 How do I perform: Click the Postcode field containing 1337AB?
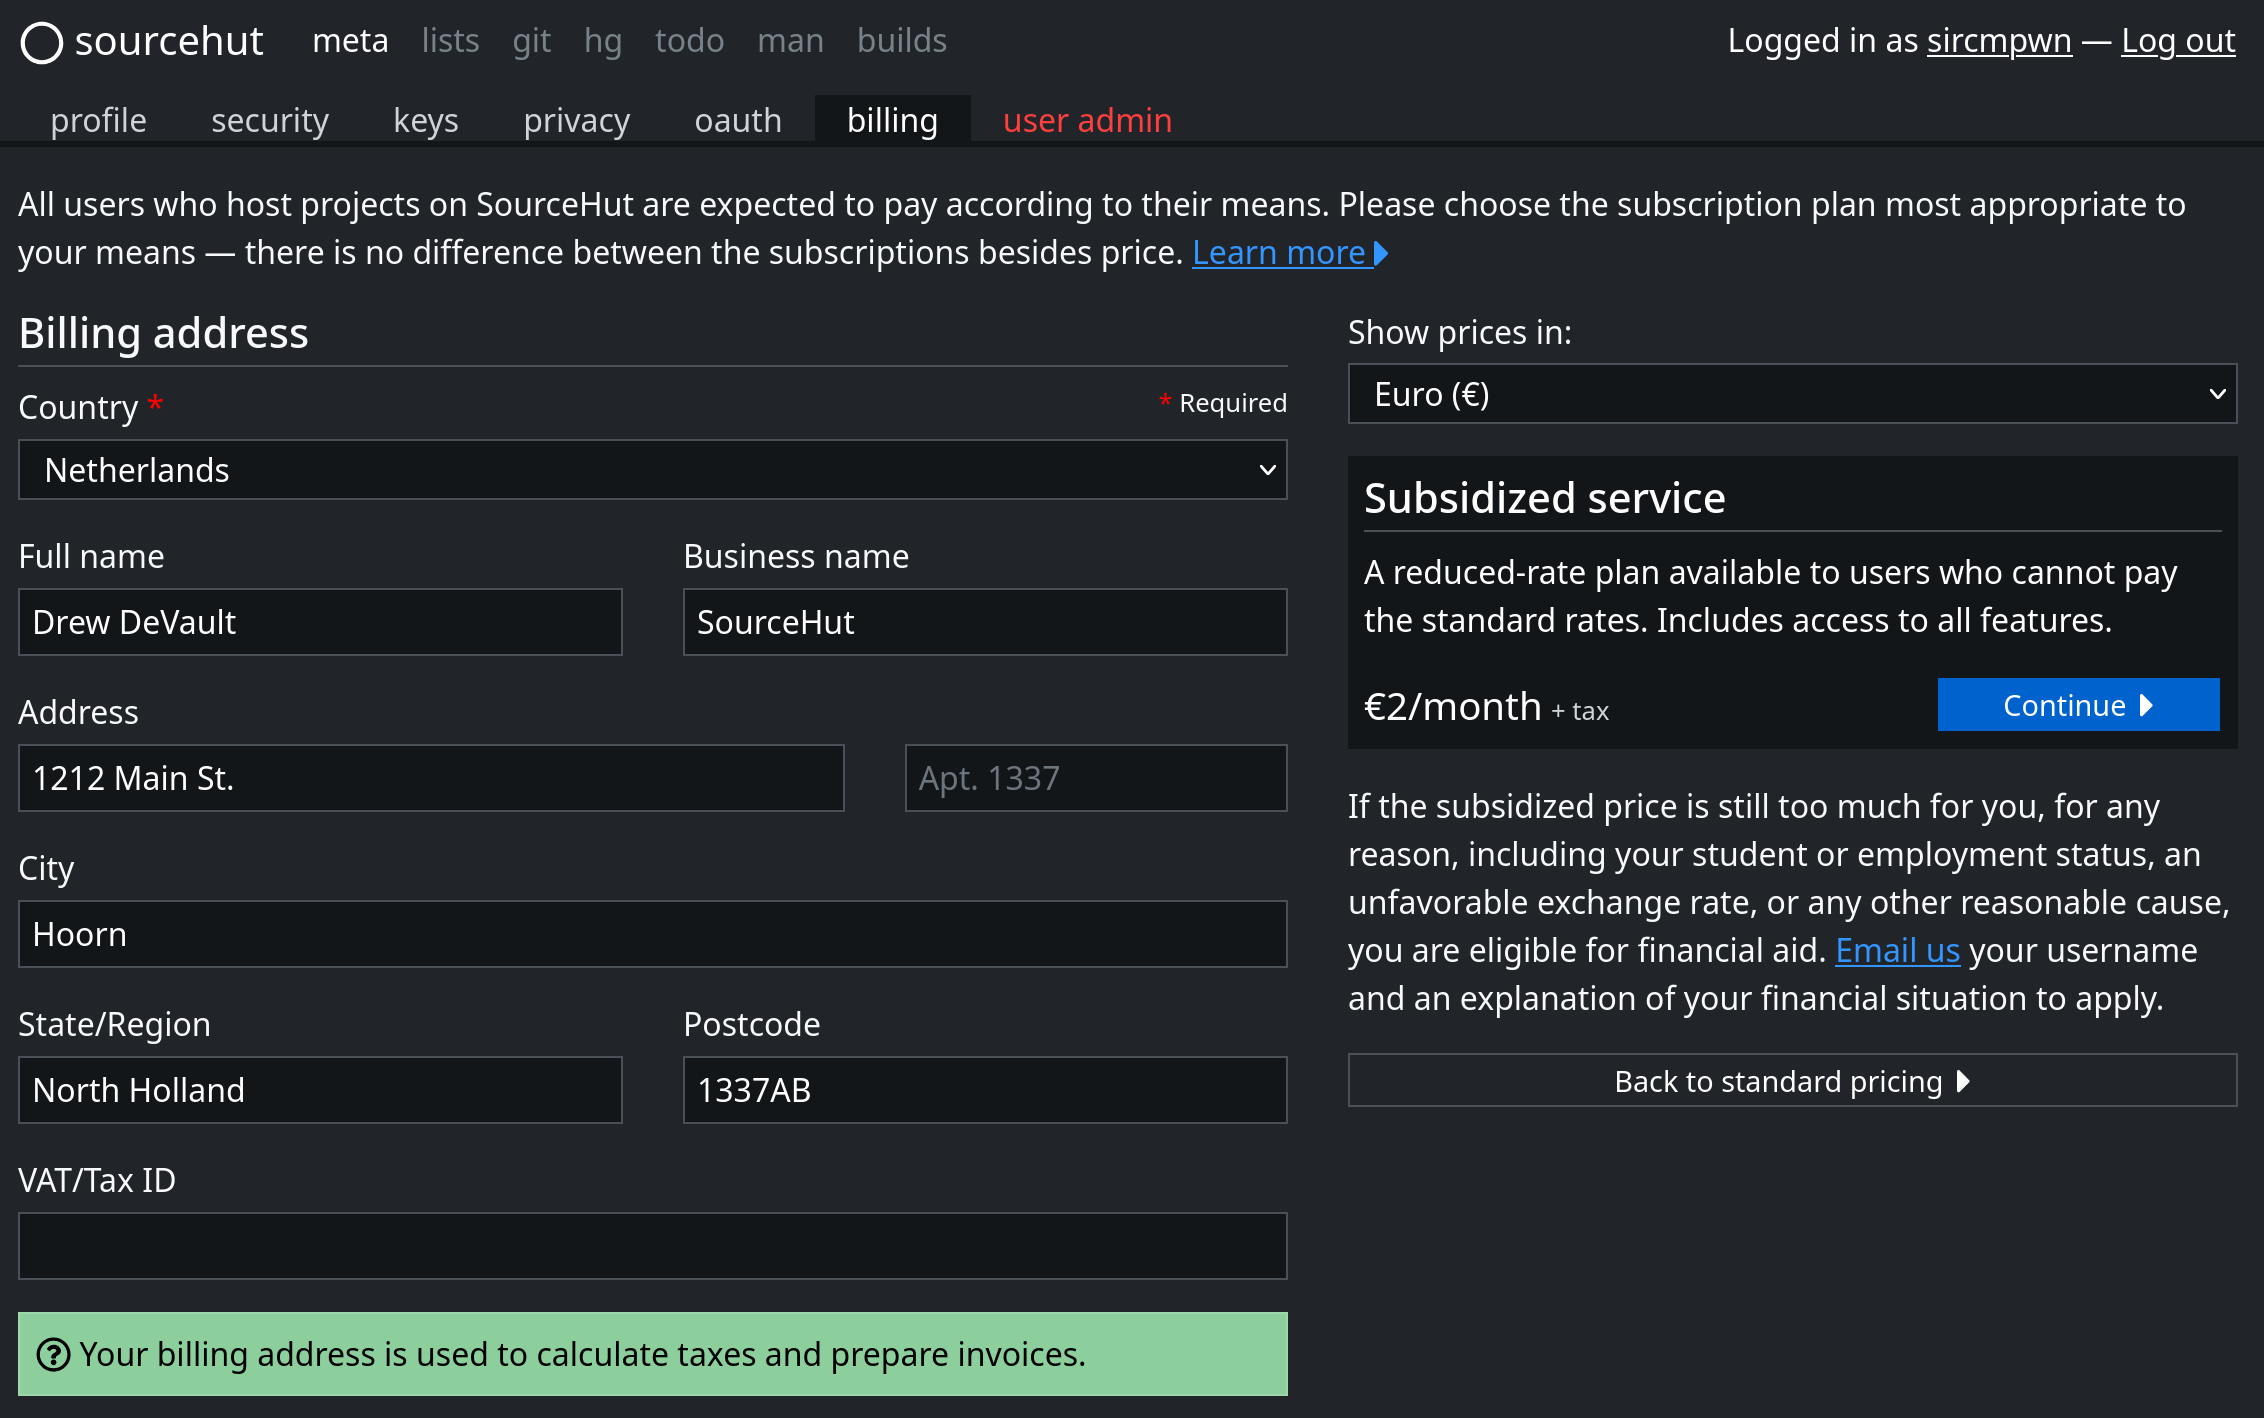(x=984, y=1090)
